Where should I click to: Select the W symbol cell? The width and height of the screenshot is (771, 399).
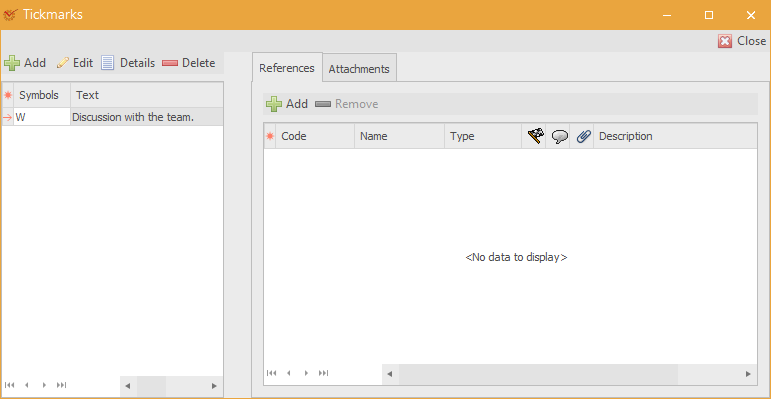pos(42,117)
